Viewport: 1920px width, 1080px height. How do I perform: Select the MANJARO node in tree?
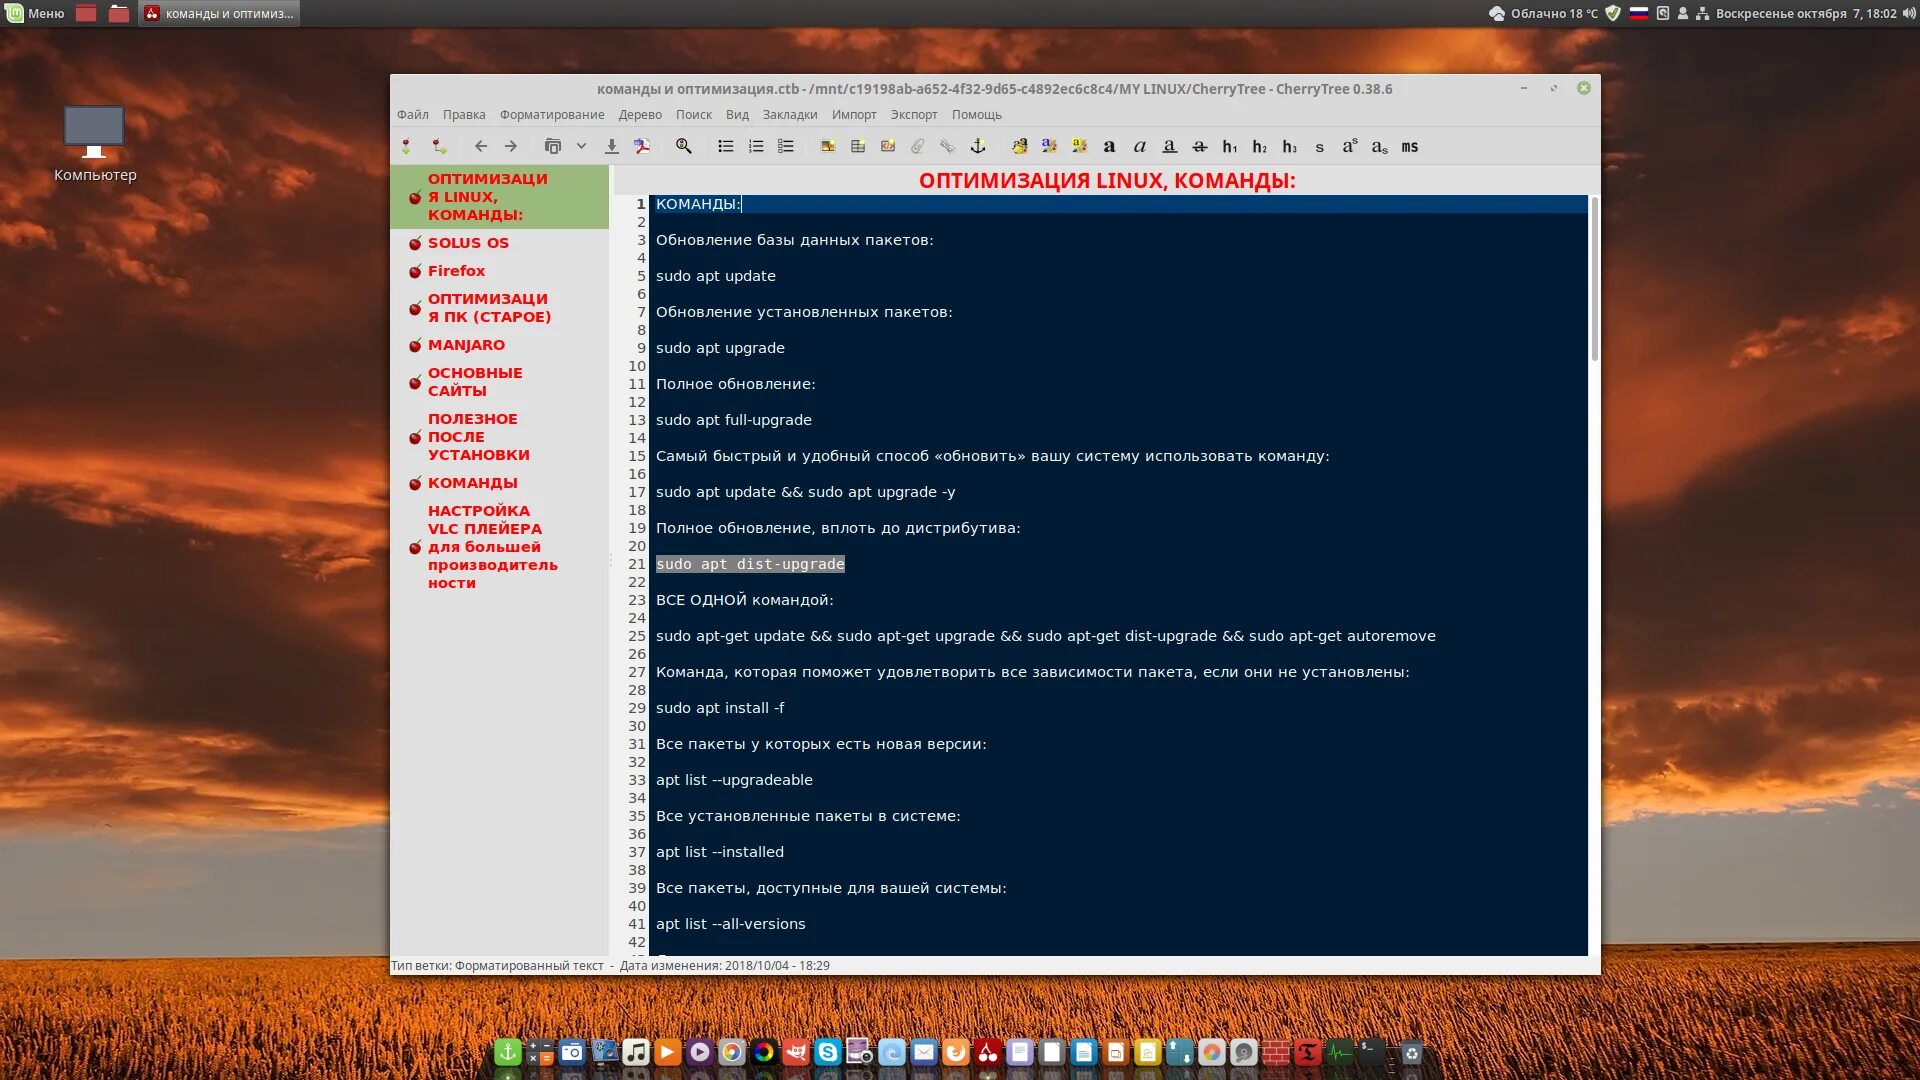point(466,345)
